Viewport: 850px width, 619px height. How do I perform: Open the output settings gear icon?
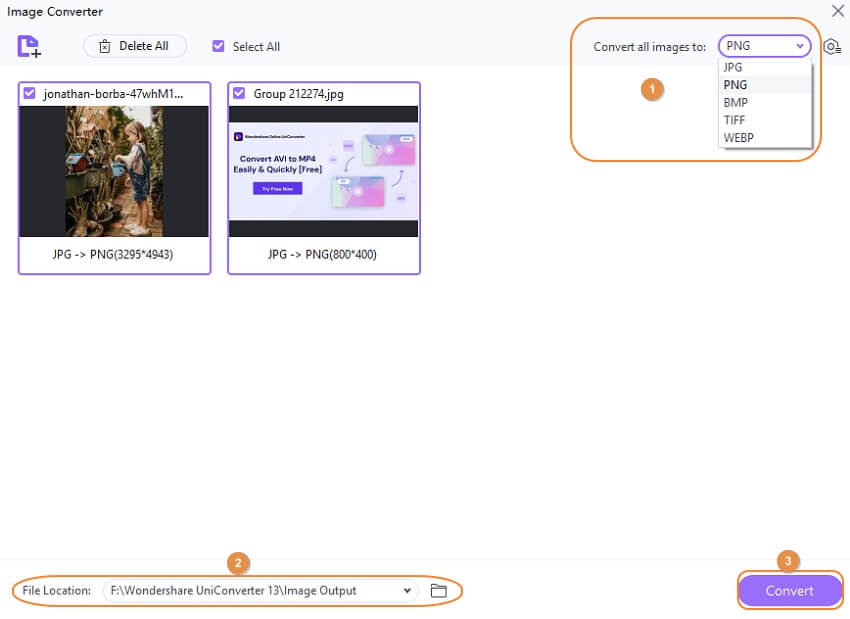tap(832, 47)
